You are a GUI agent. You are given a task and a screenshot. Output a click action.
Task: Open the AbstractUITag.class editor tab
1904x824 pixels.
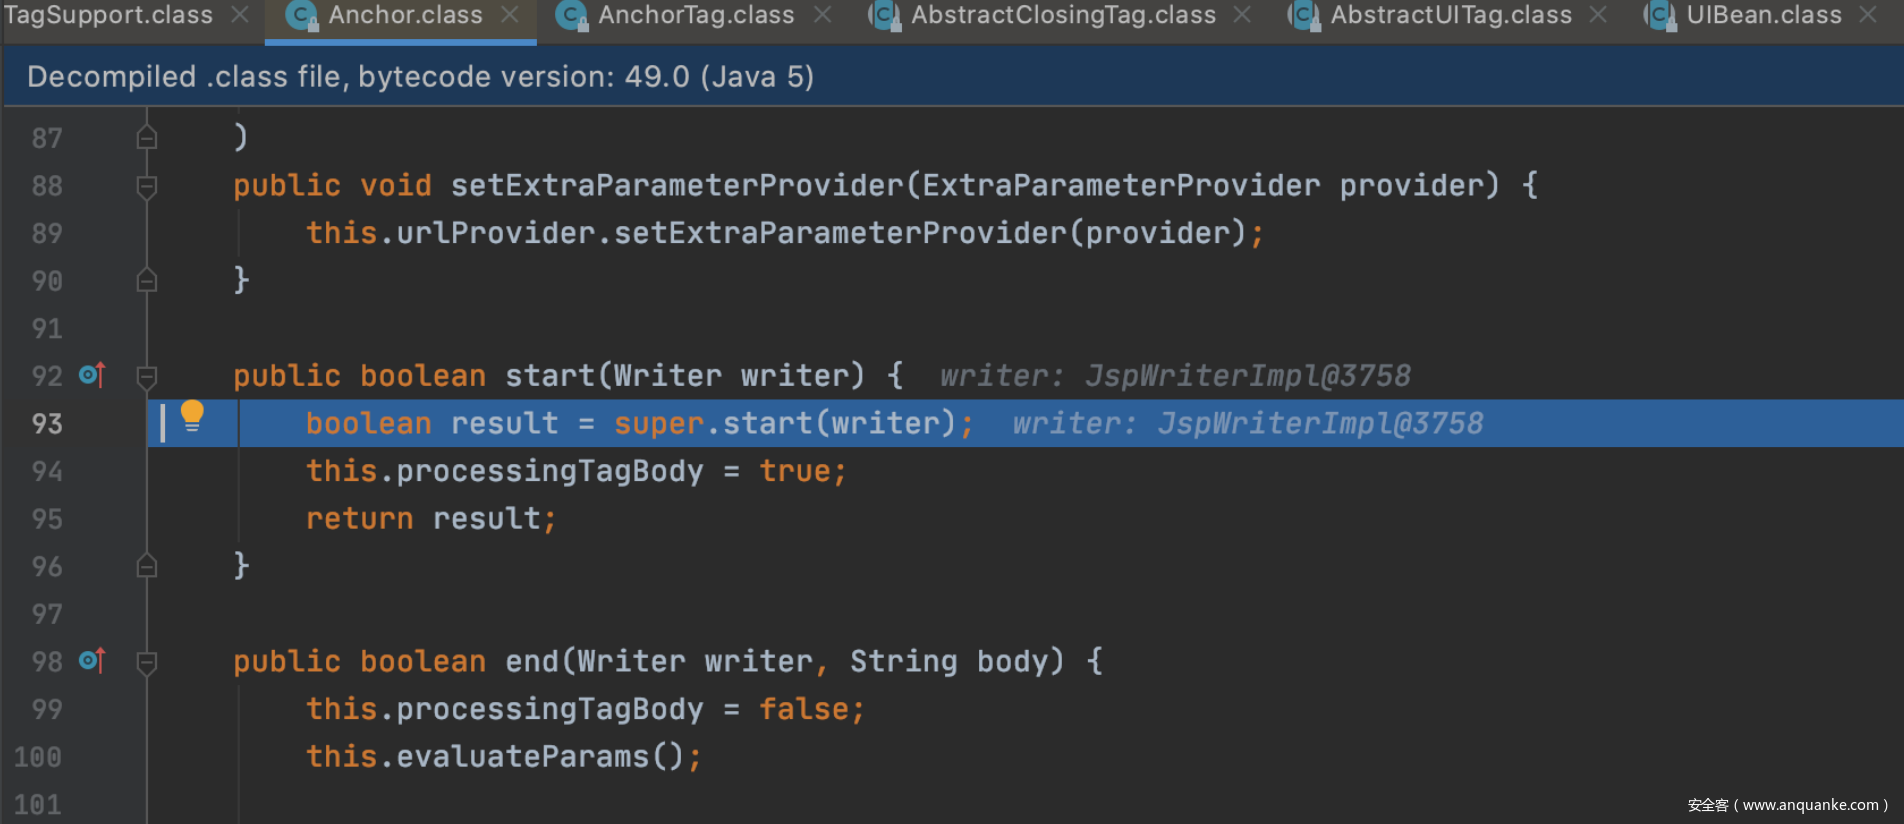pos(1450,16)
